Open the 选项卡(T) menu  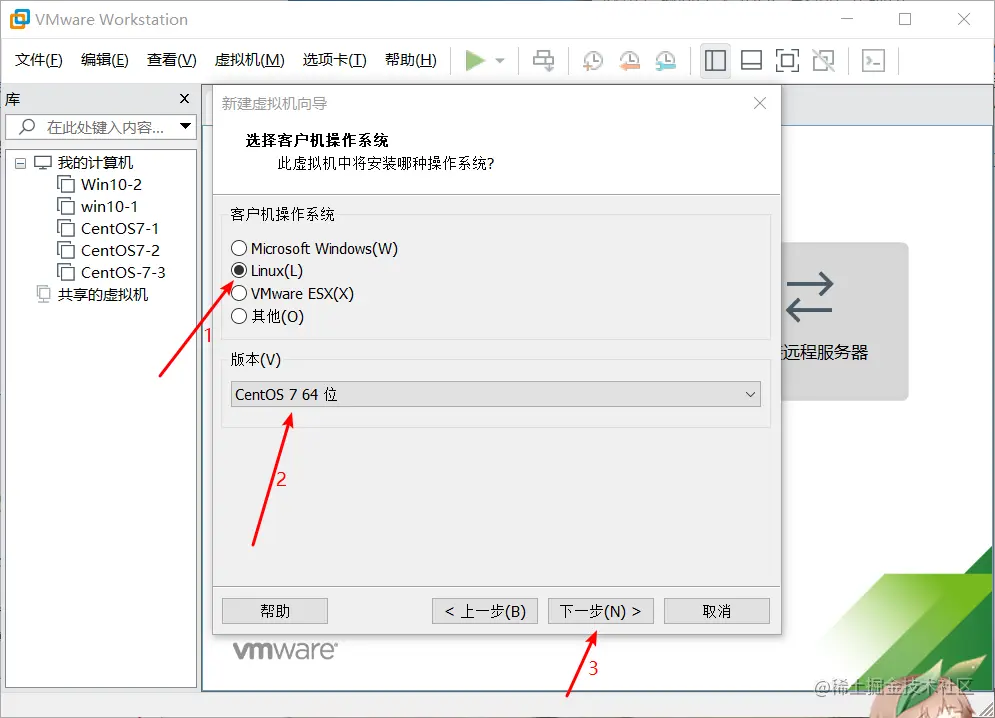pos(334,60)
